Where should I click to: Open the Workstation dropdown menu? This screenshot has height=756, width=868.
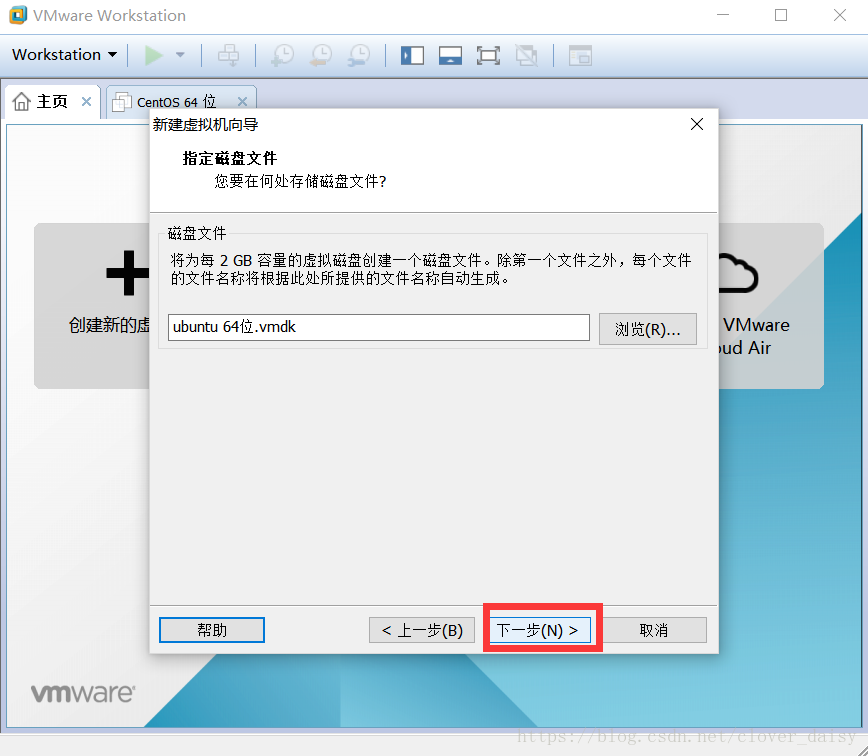[65, 55]
